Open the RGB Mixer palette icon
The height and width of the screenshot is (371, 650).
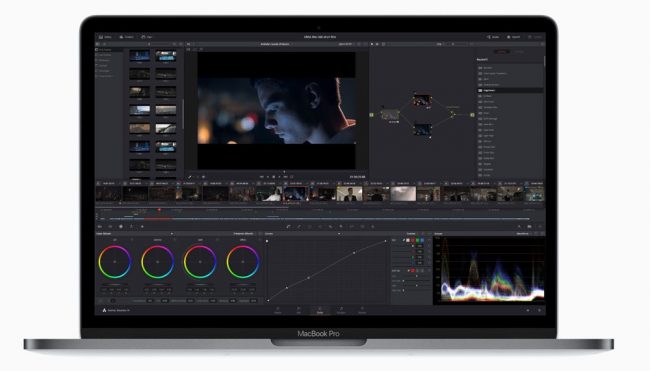pyautogui.click(x=131, y=227)
